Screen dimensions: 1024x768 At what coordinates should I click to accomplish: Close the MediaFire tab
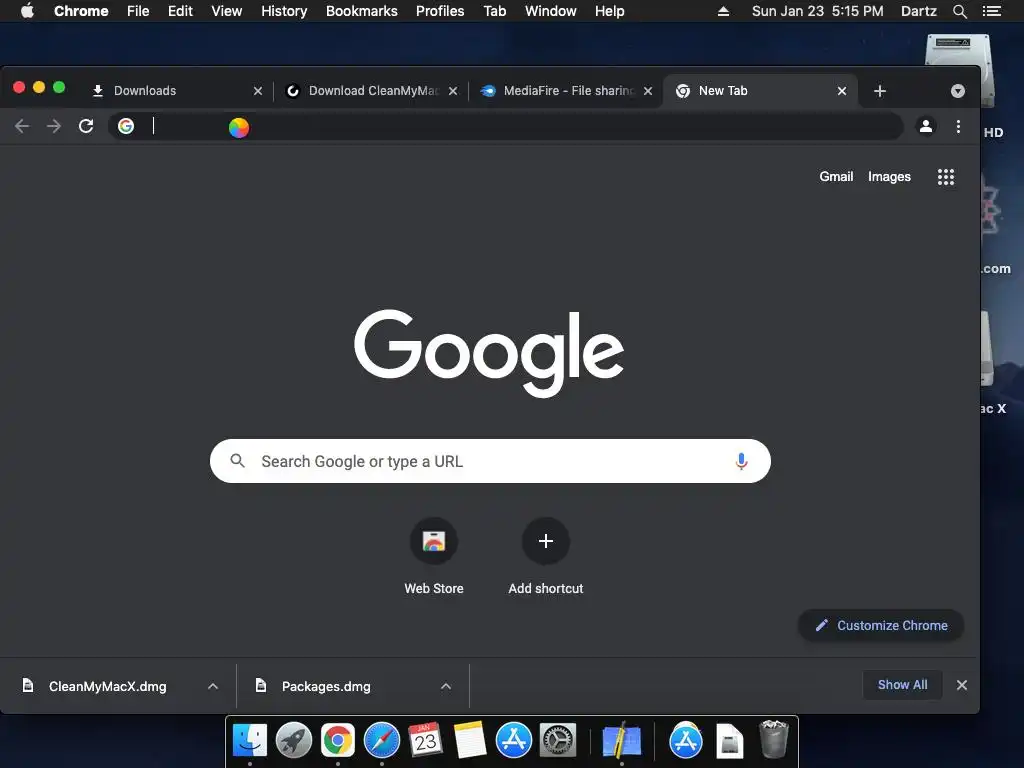coord(648,91)
